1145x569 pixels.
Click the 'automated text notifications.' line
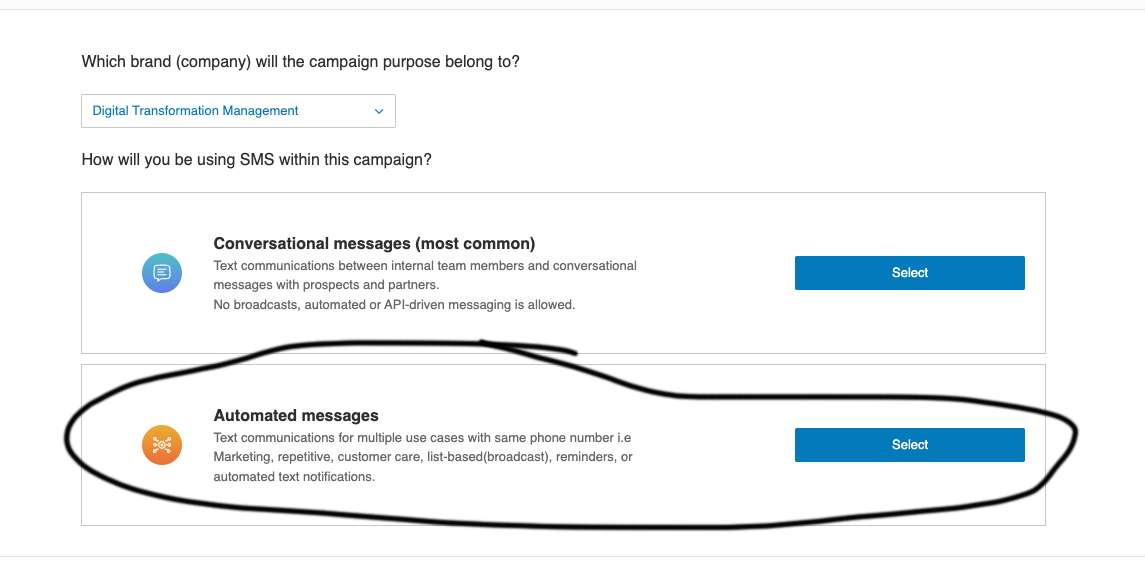pos(294,477)
